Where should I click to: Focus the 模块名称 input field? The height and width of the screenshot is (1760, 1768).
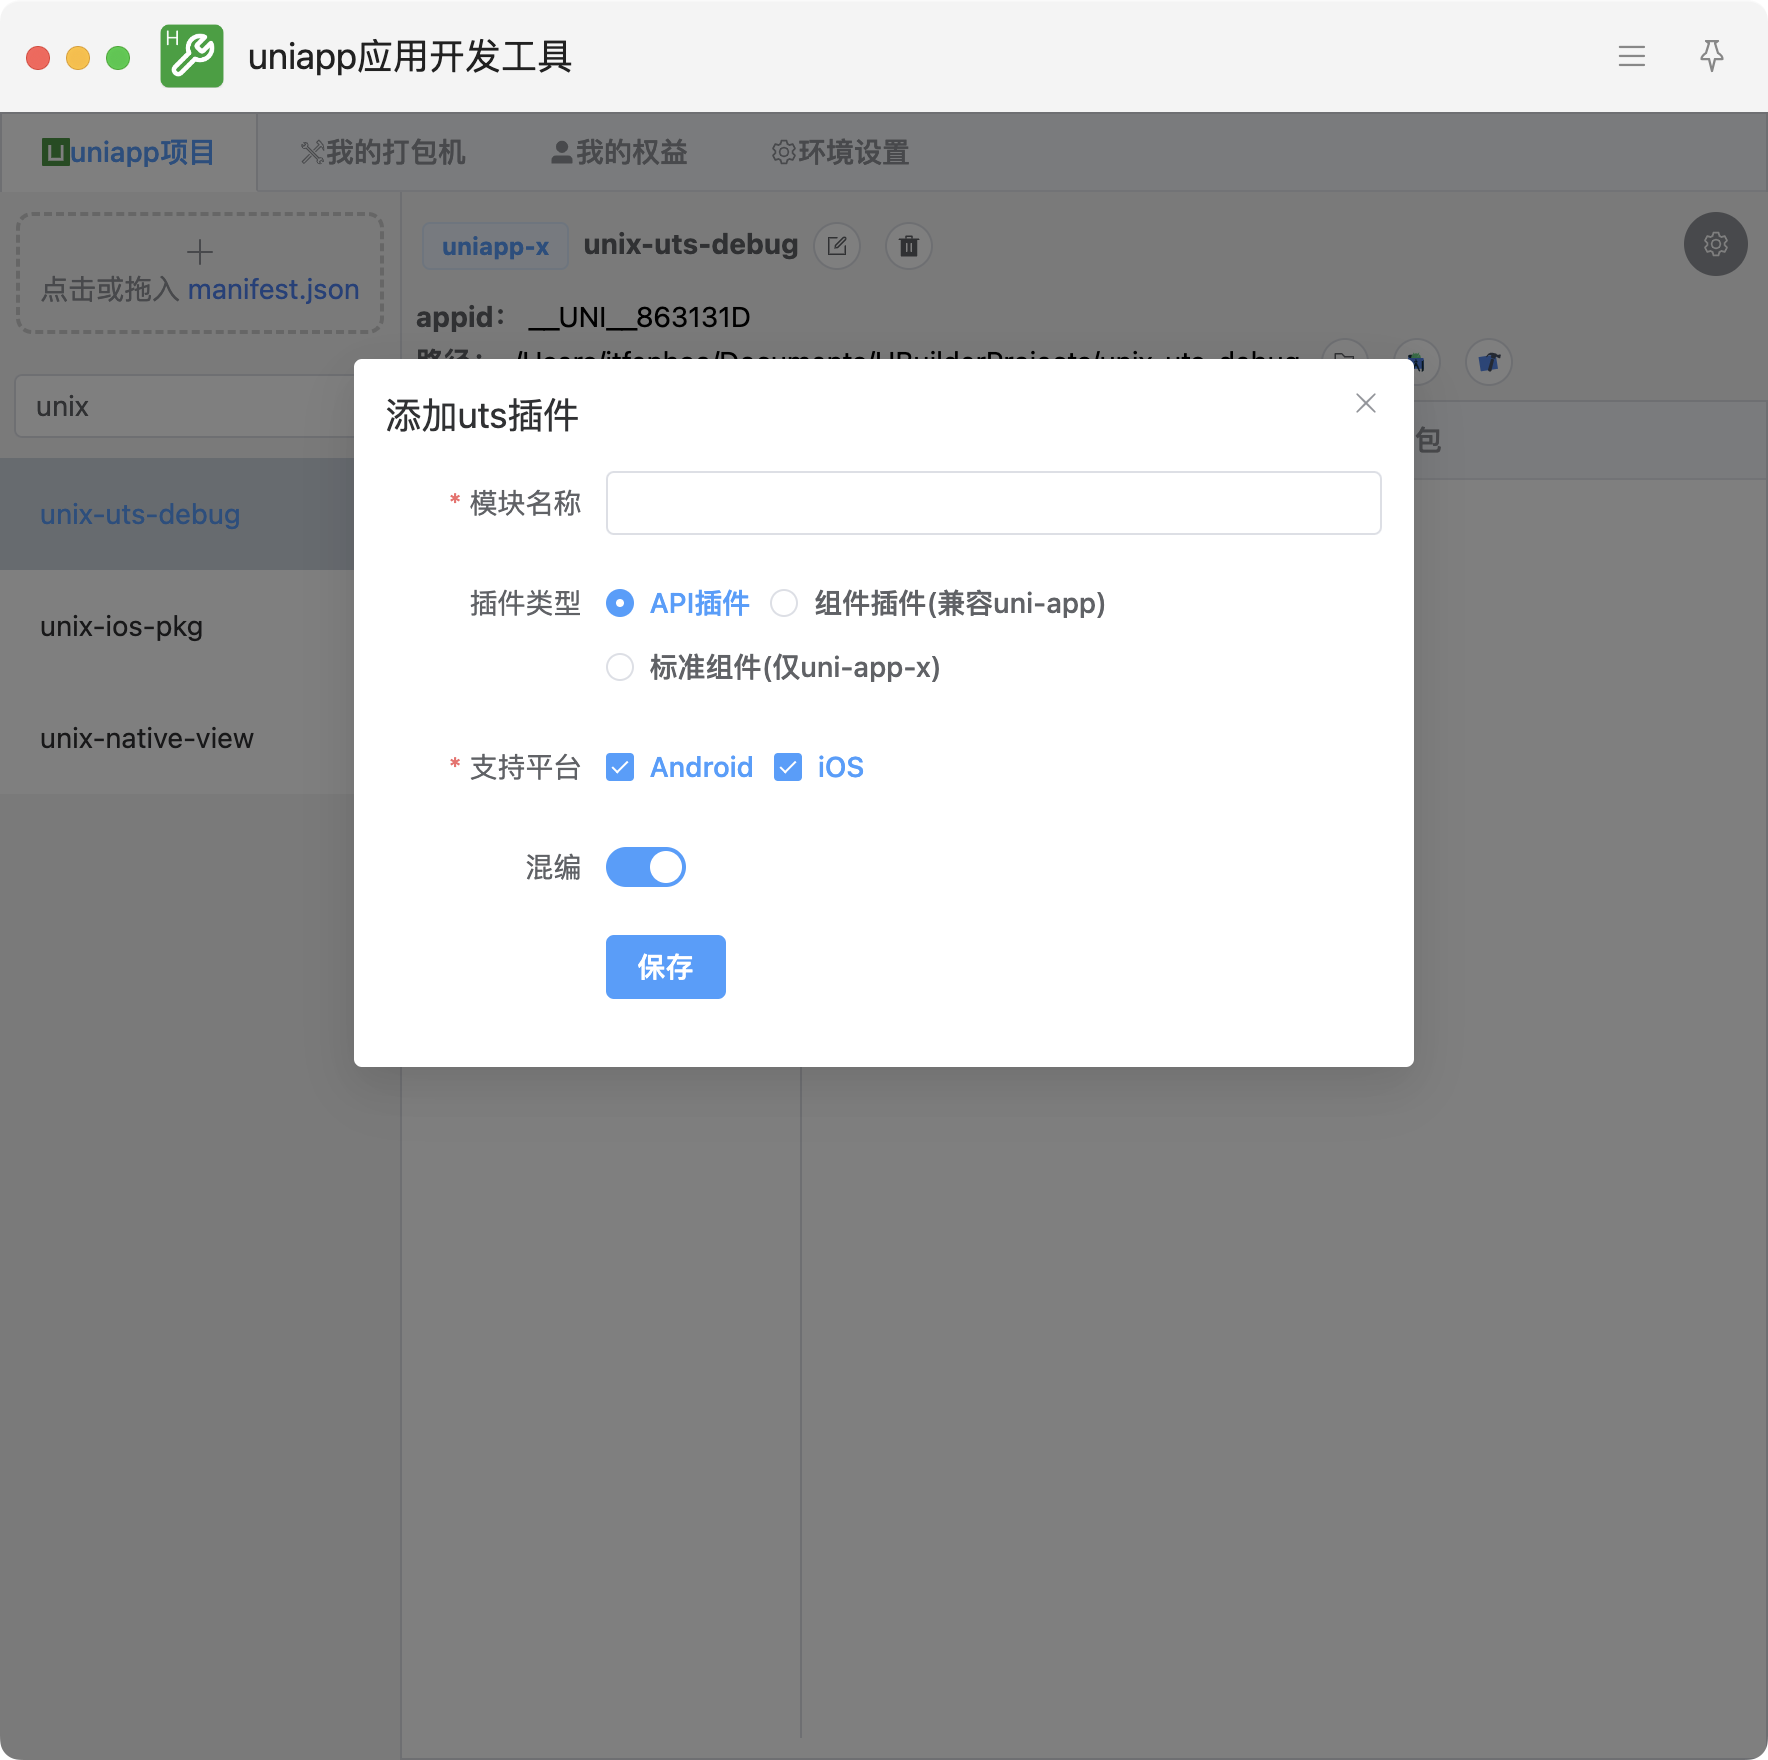click(994, 503)
